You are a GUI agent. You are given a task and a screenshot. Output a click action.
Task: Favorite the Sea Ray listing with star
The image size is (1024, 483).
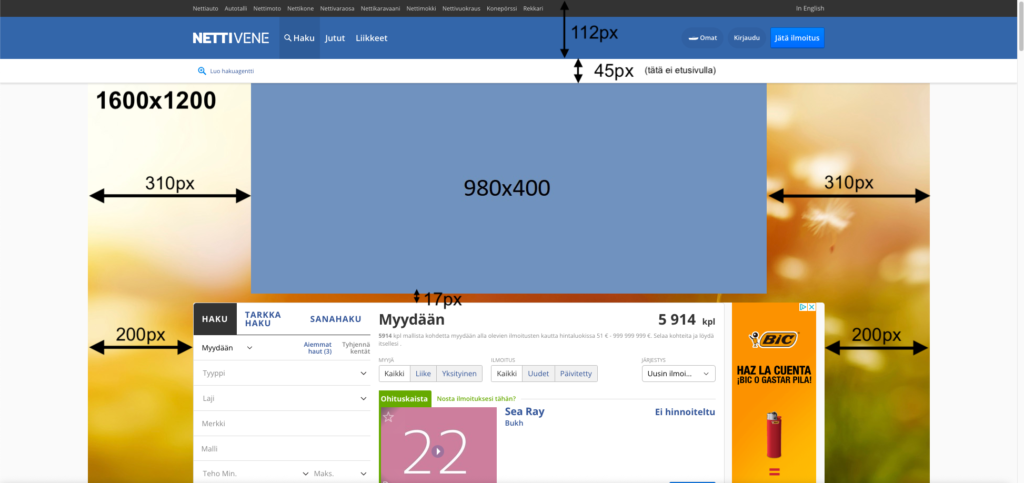(389, 417)
